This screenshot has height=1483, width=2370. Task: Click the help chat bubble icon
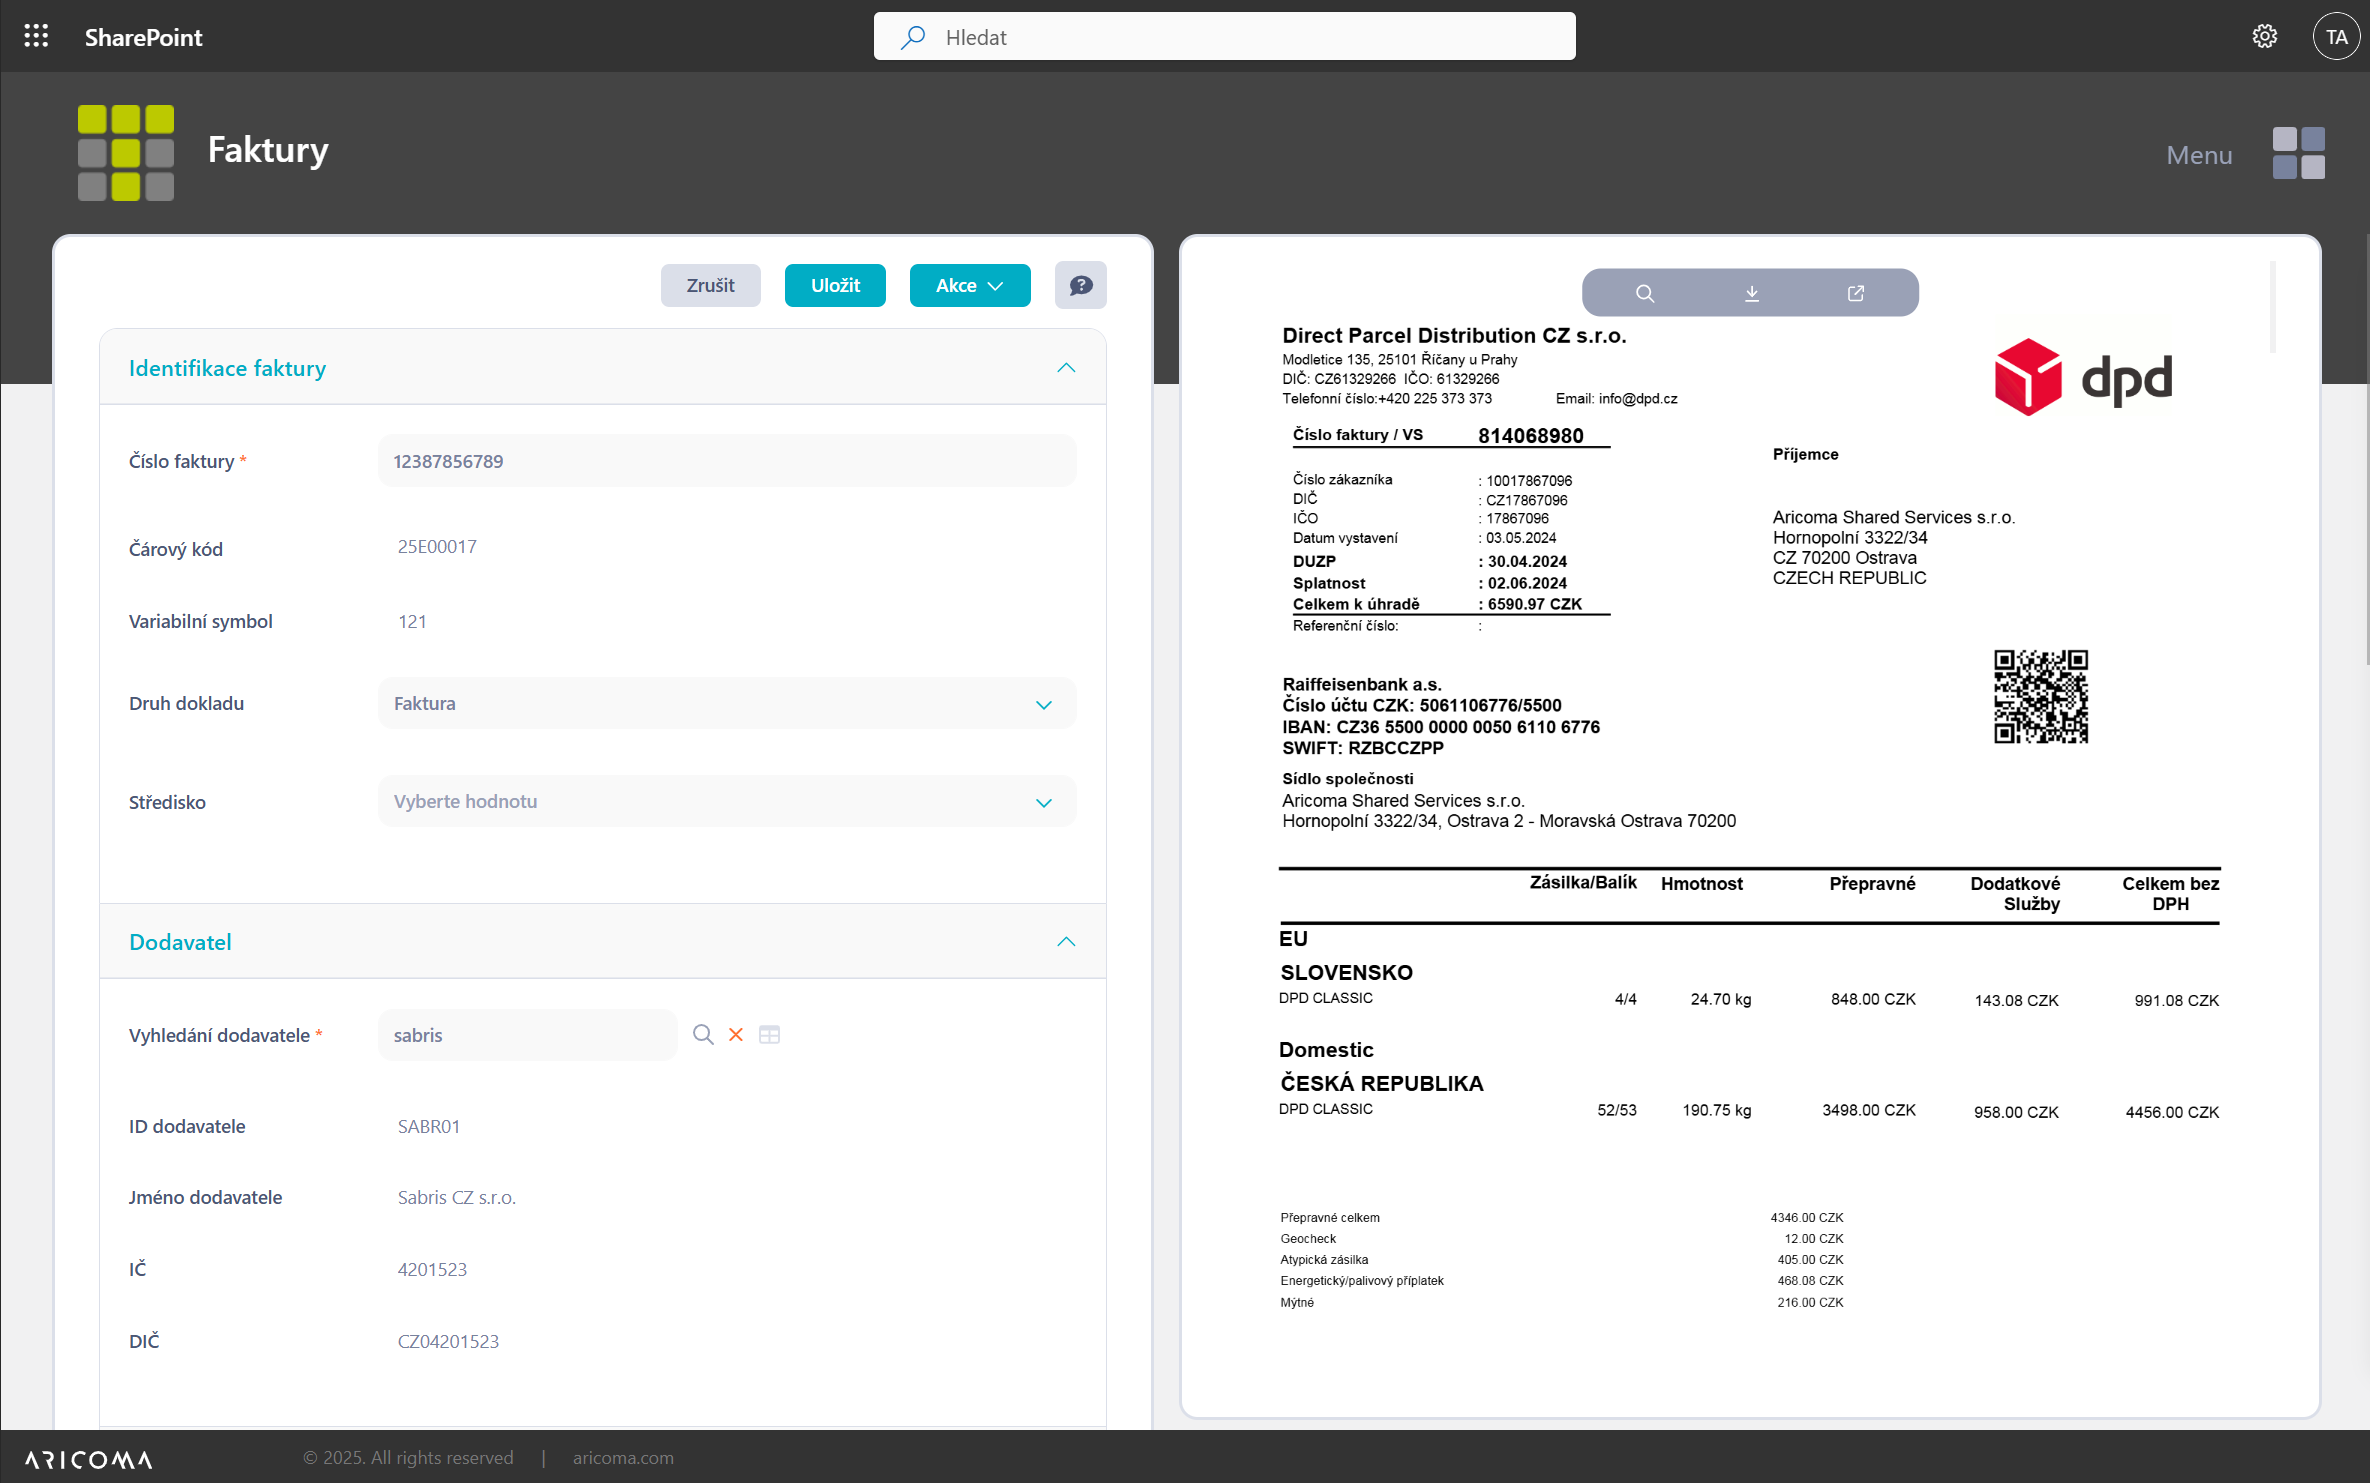pos(1081,285)
